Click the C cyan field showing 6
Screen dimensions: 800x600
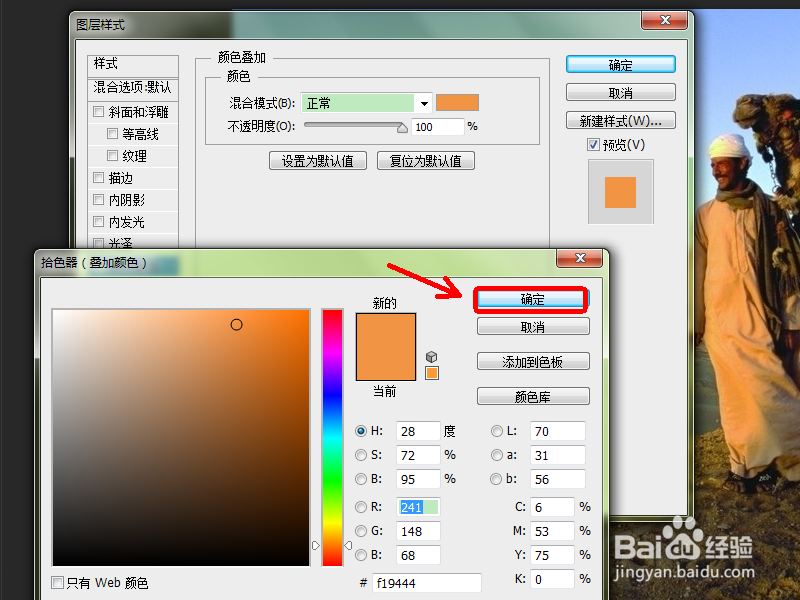pyautogui.click(x=552, y=507)
